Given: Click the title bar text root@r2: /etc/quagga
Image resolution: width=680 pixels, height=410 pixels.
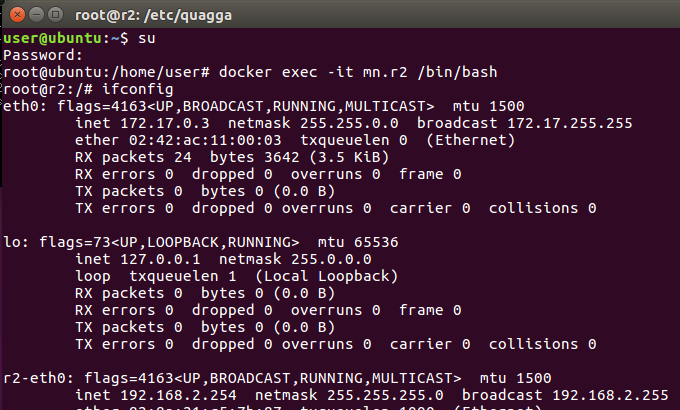Looking at the screenshot, I should tap(154, 16).
